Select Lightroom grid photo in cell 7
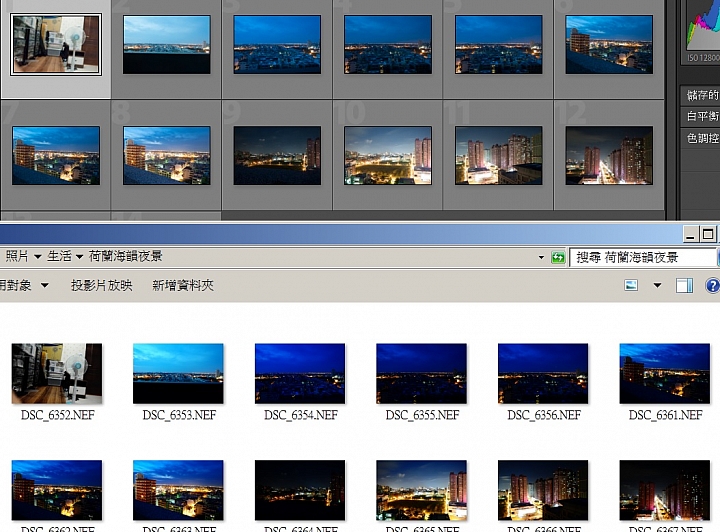 click(56, 156)
